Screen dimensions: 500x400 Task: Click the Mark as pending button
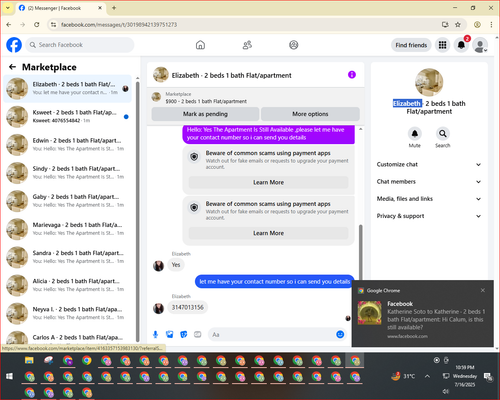click(205, 114)
